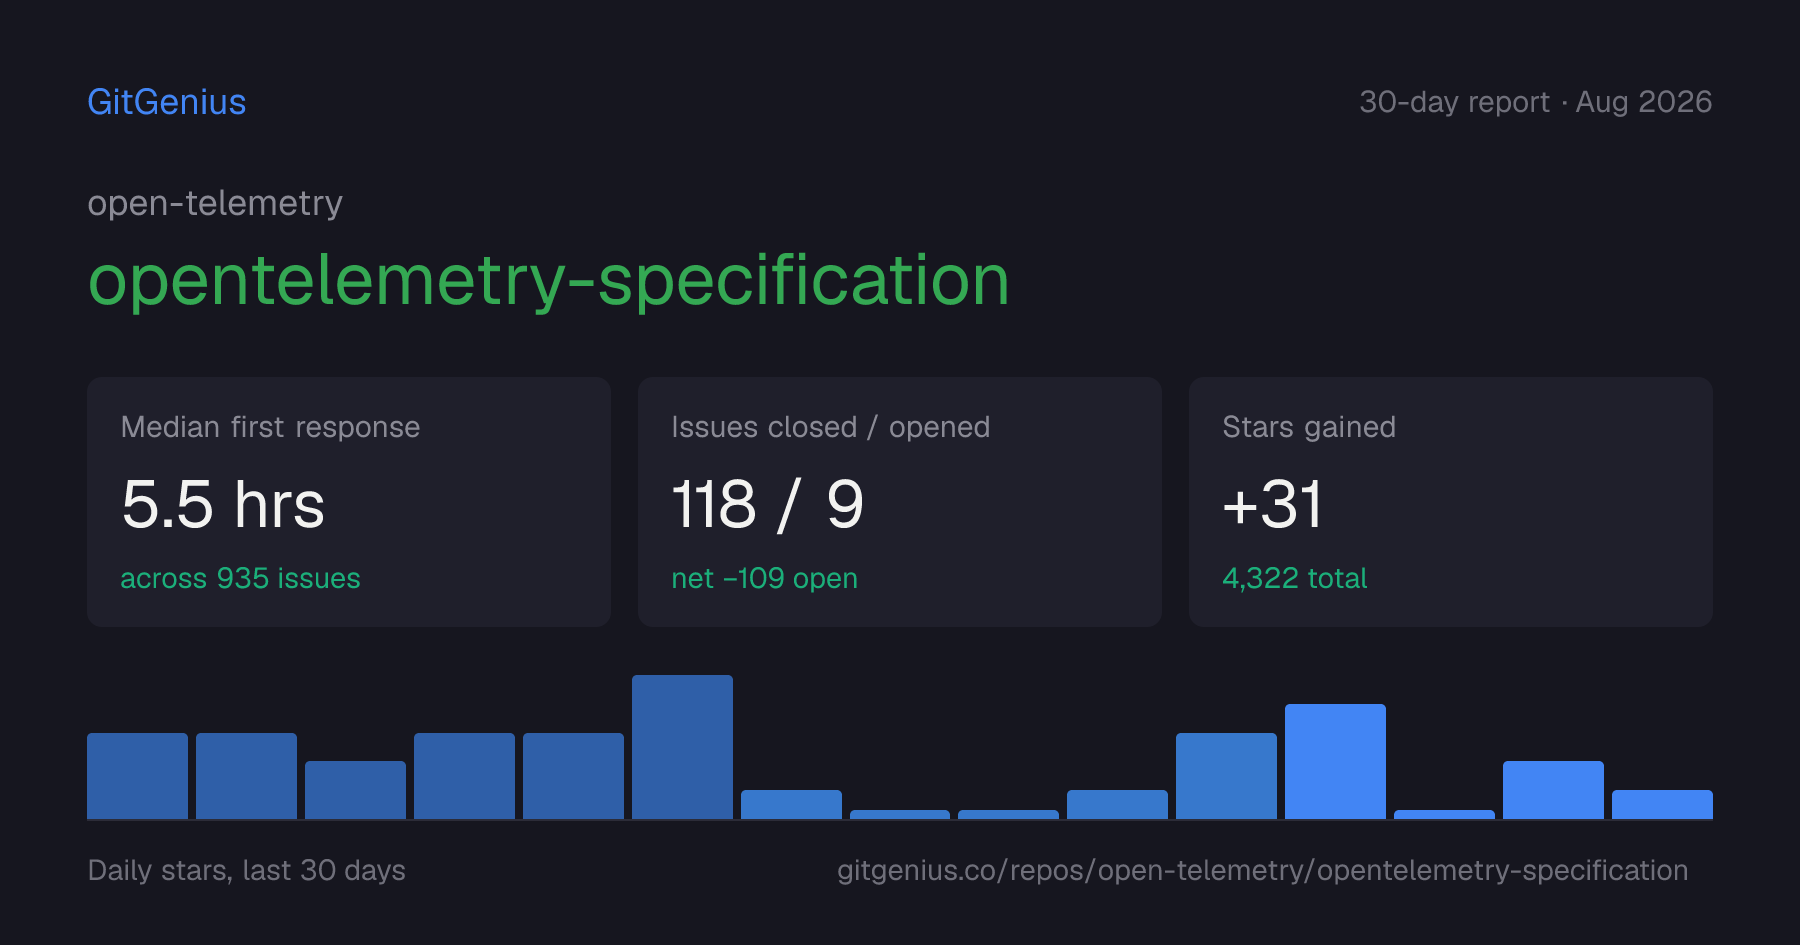Viewport: 1800px width, 945px height.
Task: Click the bright blue second-tallest chart bar
Action: point(1335,761)
